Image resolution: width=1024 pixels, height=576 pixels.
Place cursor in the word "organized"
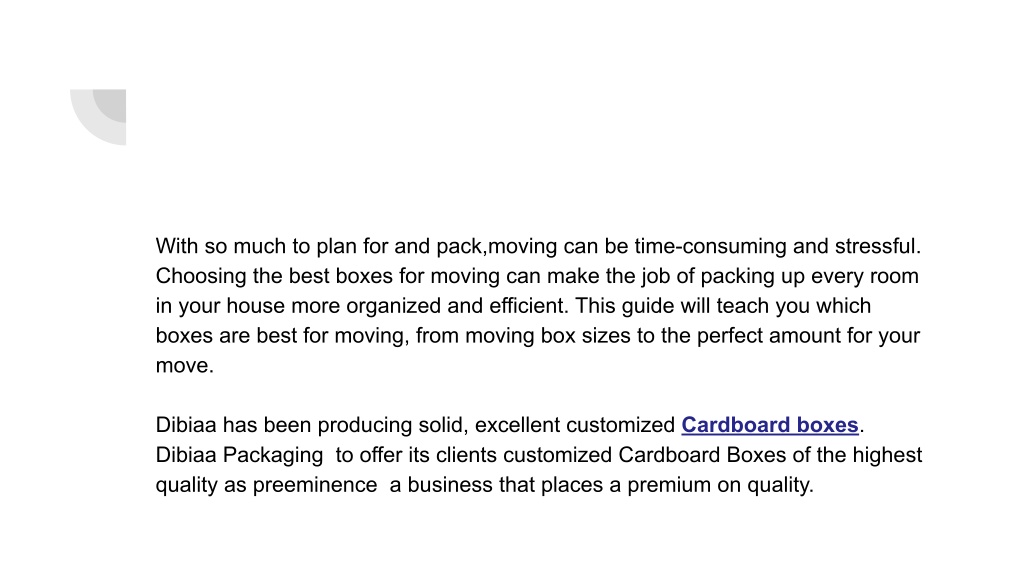[x=393, y=306]
